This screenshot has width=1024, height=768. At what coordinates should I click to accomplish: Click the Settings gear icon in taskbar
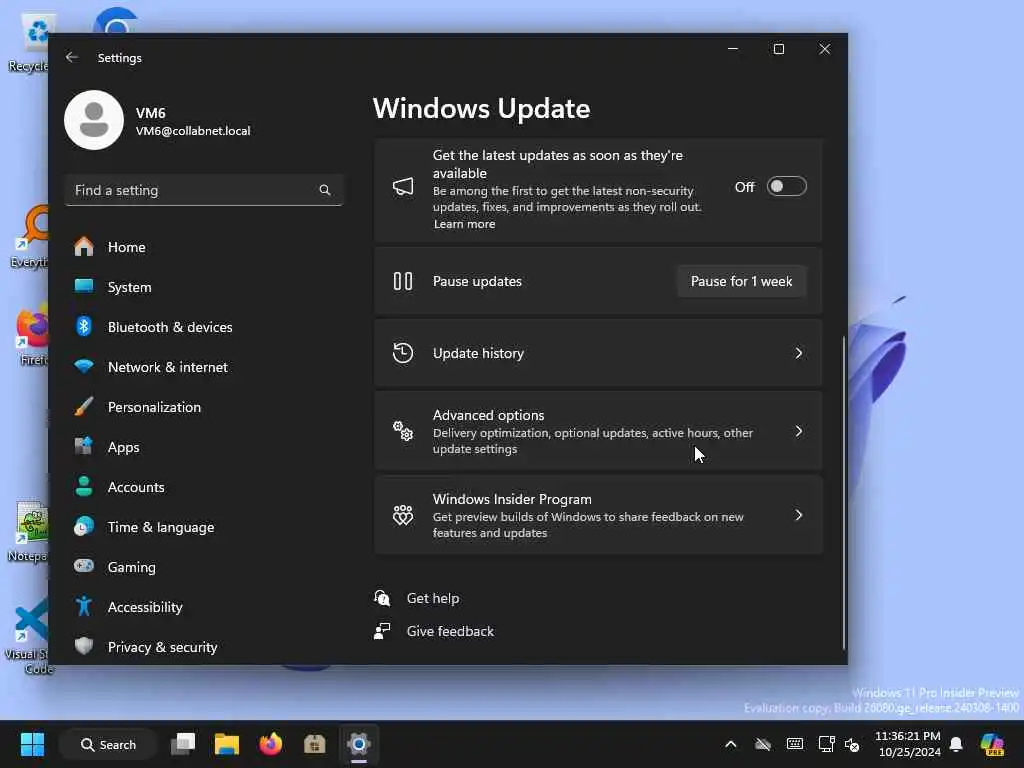pyautogui.click(x=359, y=744)
